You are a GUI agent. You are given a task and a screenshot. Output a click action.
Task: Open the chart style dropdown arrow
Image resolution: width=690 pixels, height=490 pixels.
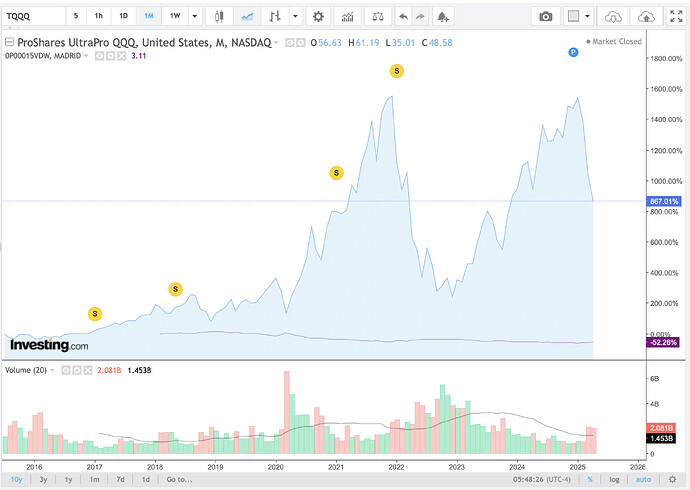click(295, 17)
